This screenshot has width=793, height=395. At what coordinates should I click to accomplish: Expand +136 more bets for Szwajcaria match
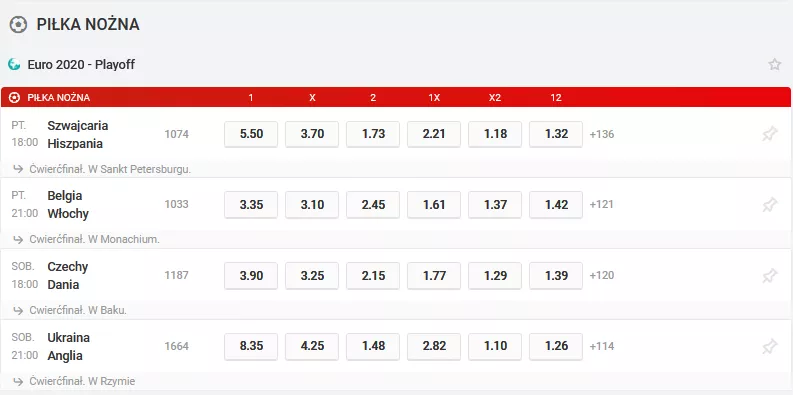(x=602, y=135)
